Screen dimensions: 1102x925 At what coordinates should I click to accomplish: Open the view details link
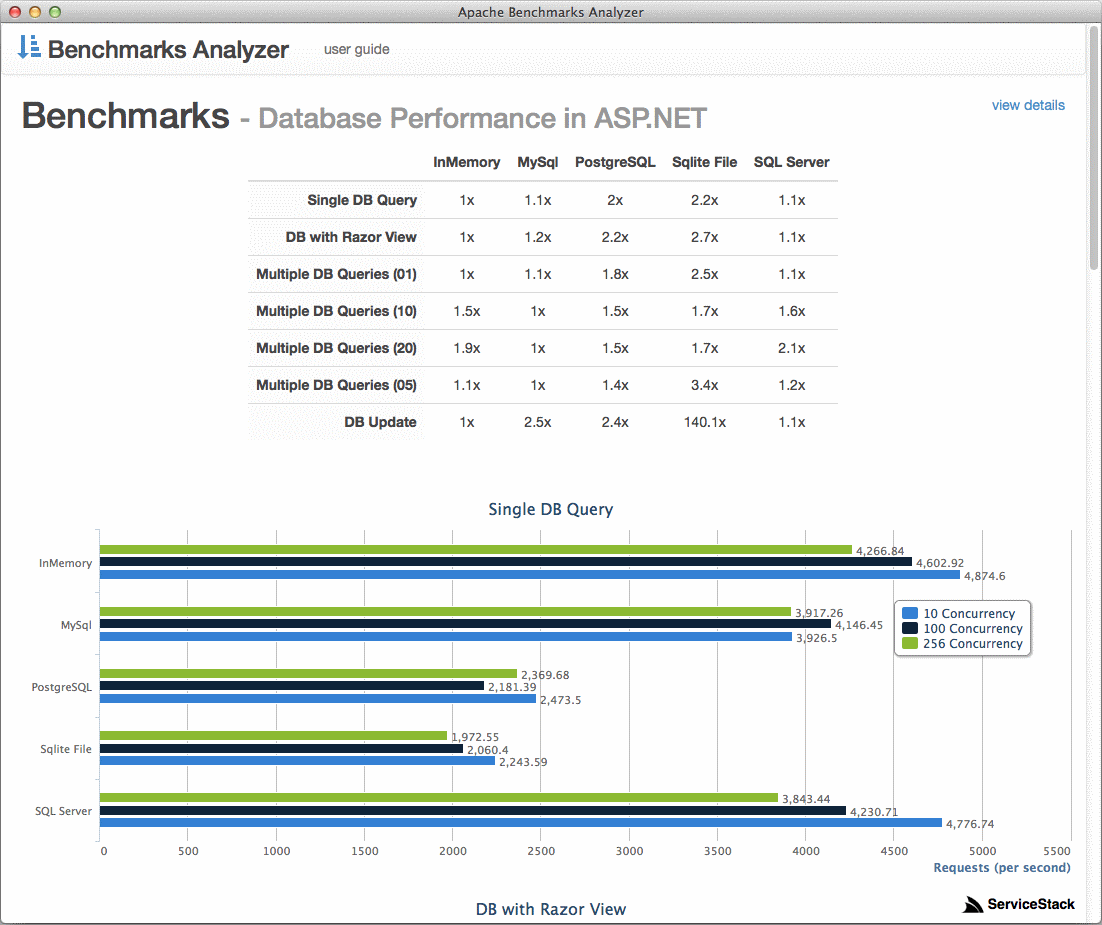coord(1028,105)
